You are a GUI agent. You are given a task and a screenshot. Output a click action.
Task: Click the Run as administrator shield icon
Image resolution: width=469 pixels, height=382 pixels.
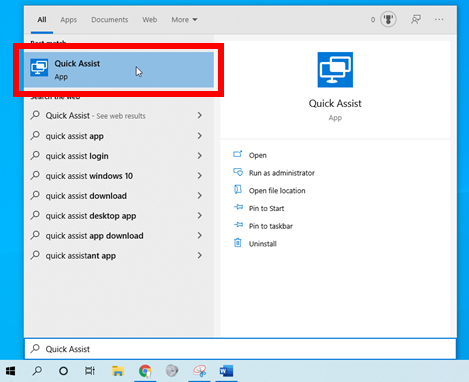click(x=238, y=172)
